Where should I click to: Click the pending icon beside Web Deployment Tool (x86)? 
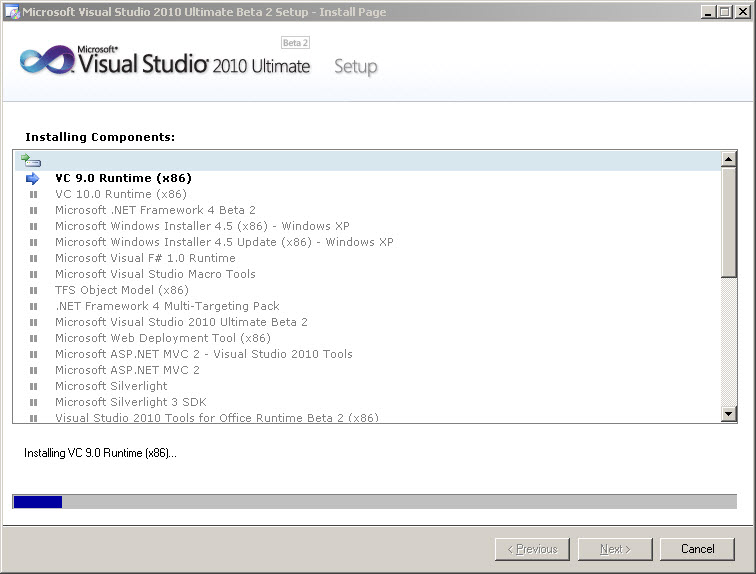click(x=33, y=338)
